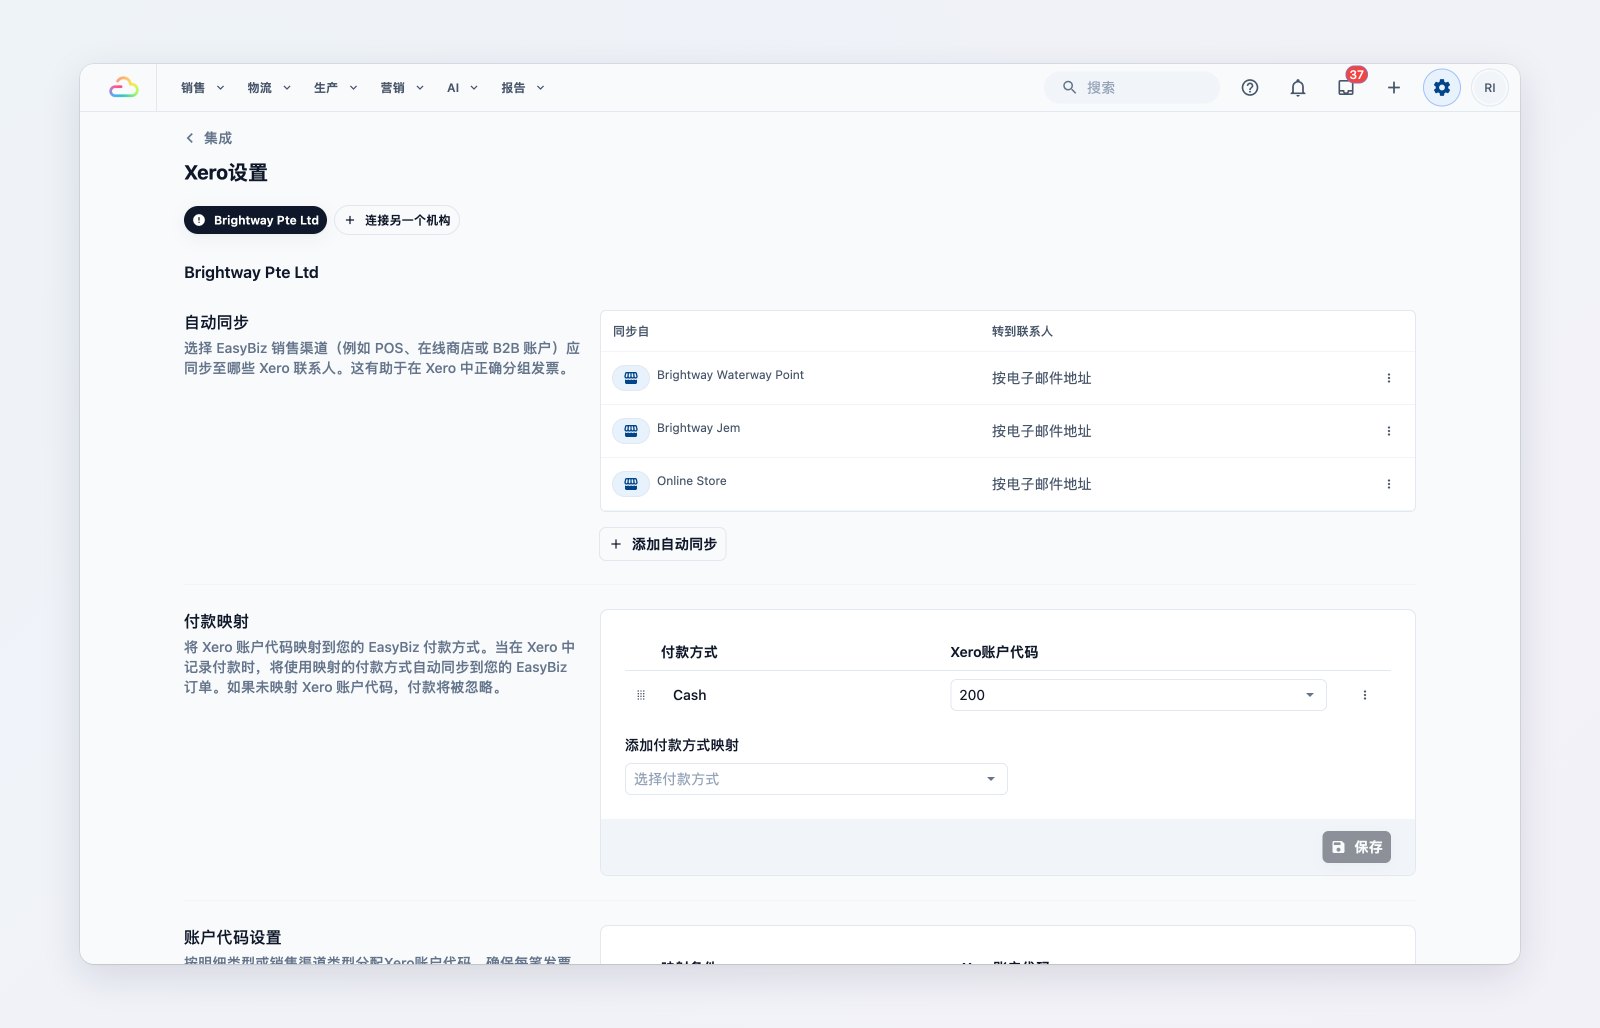Click 按电子邮件地址 in the Online Store row

[1041, 484]
